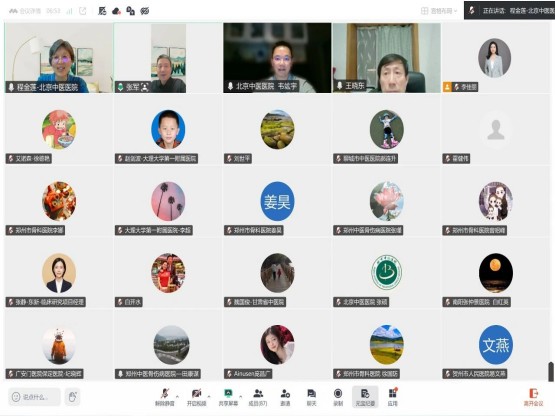
Task: Select the 姜昊 participant tile
Action: click(x=277, y=201)
